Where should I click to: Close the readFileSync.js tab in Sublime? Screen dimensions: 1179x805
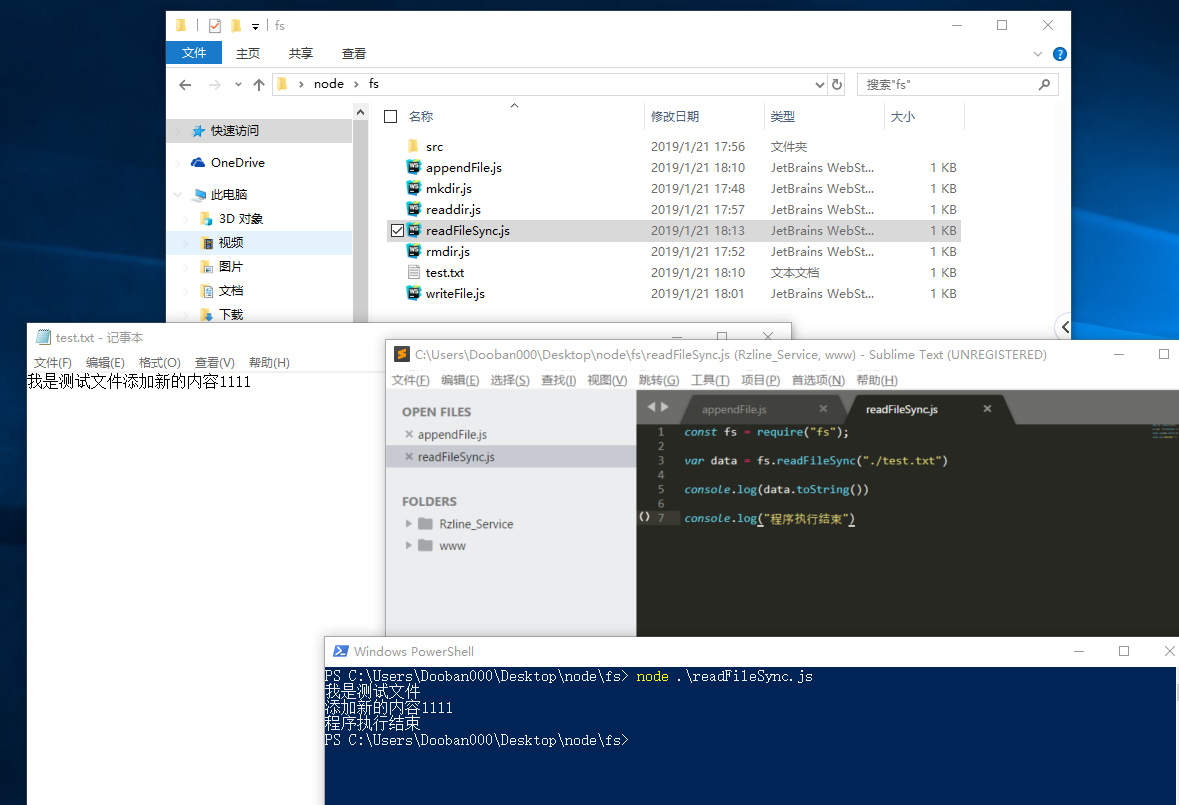(x=987, y=409)
